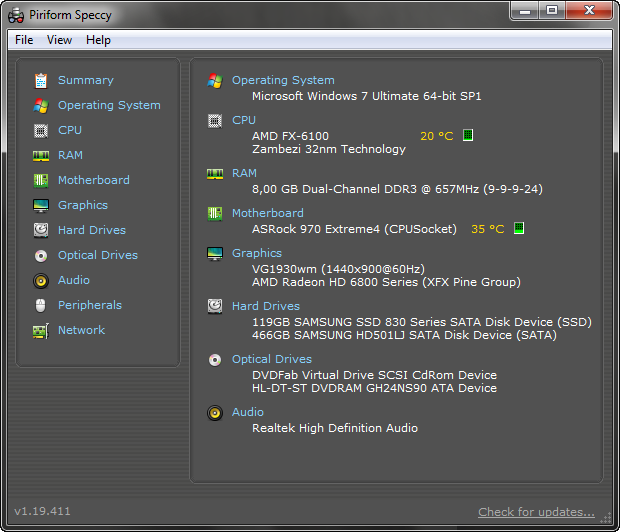Click VG1930wm (1440x900@60Hz) text
This screenshot has height=532, width=620.
[338, 269]
